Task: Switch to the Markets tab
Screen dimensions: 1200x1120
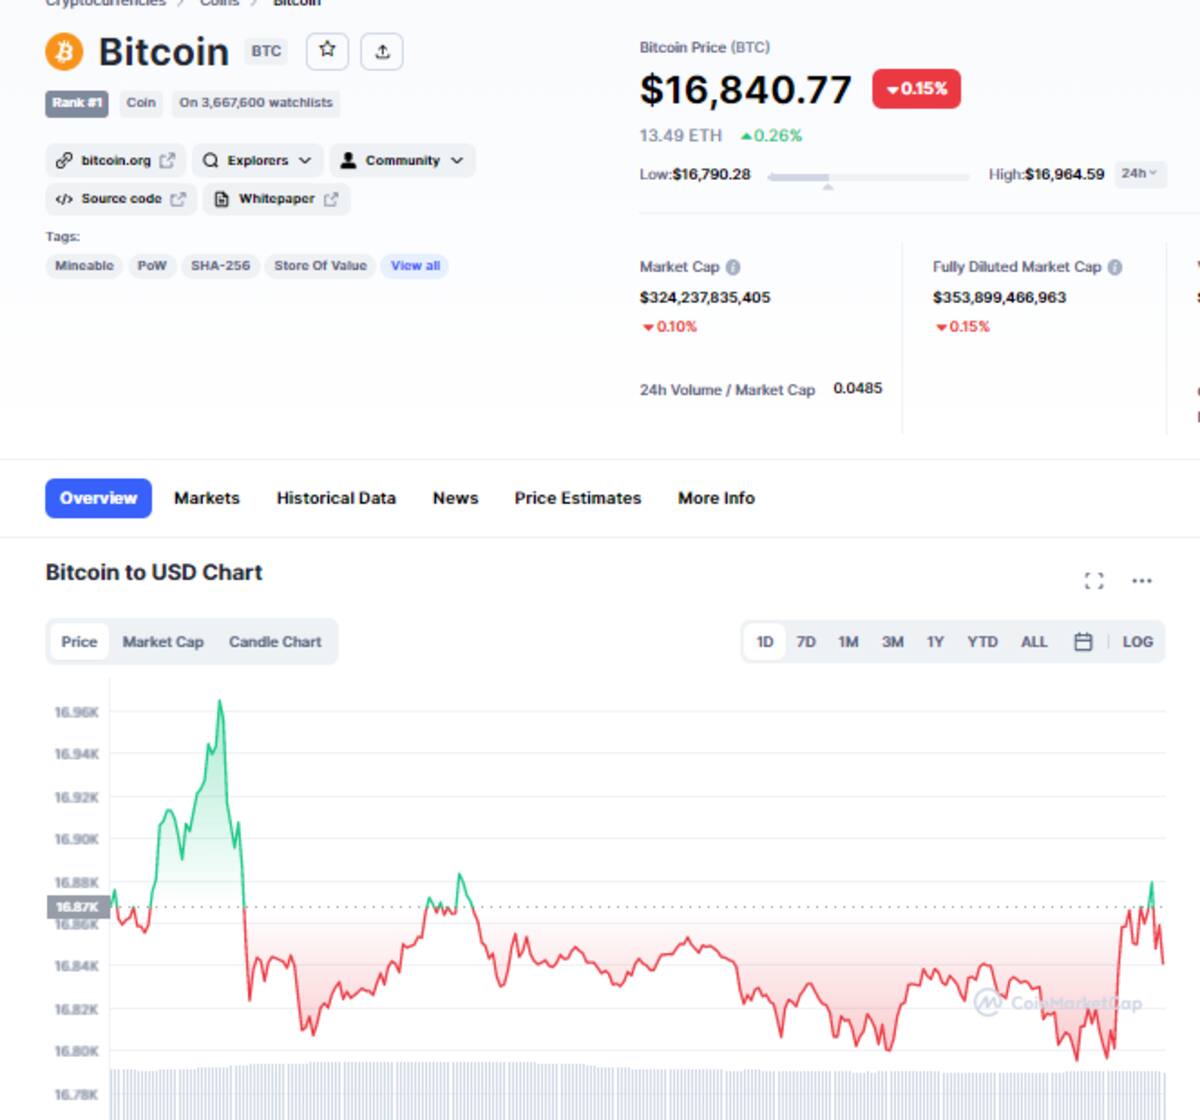Action: 207,498
